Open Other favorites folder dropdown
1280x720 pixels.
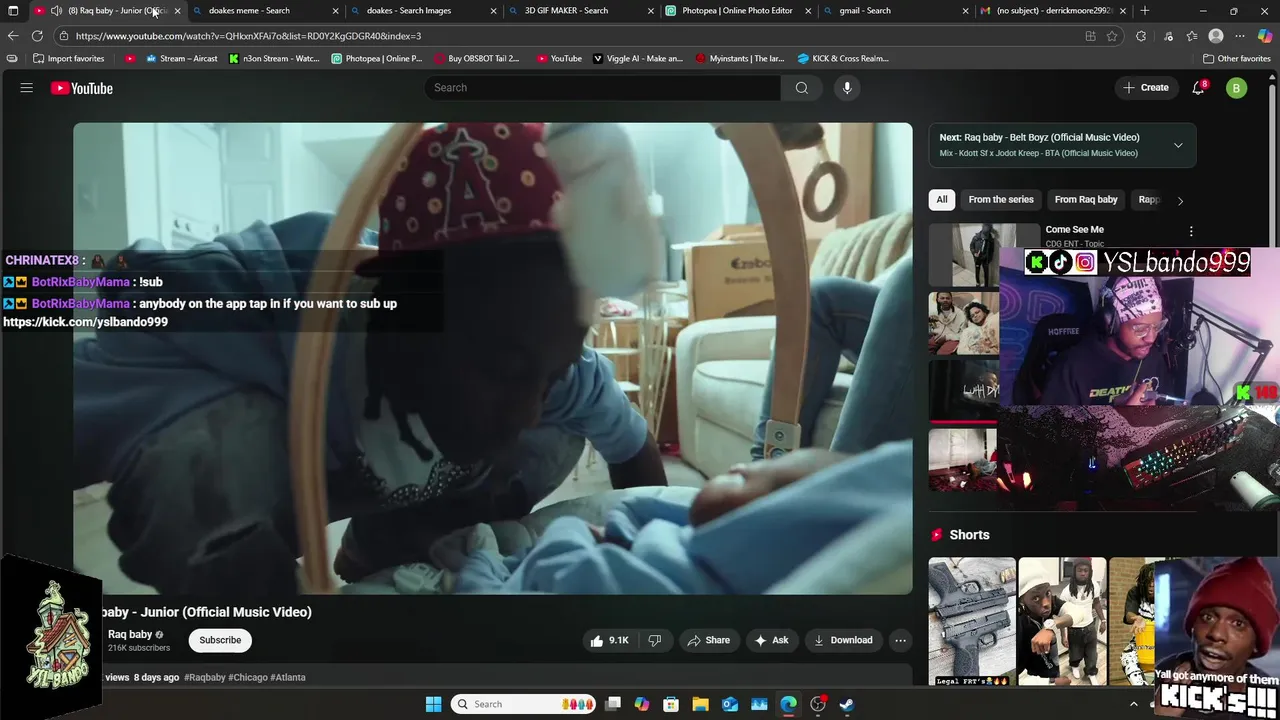pyautogui.click(x=1236, y=58)
